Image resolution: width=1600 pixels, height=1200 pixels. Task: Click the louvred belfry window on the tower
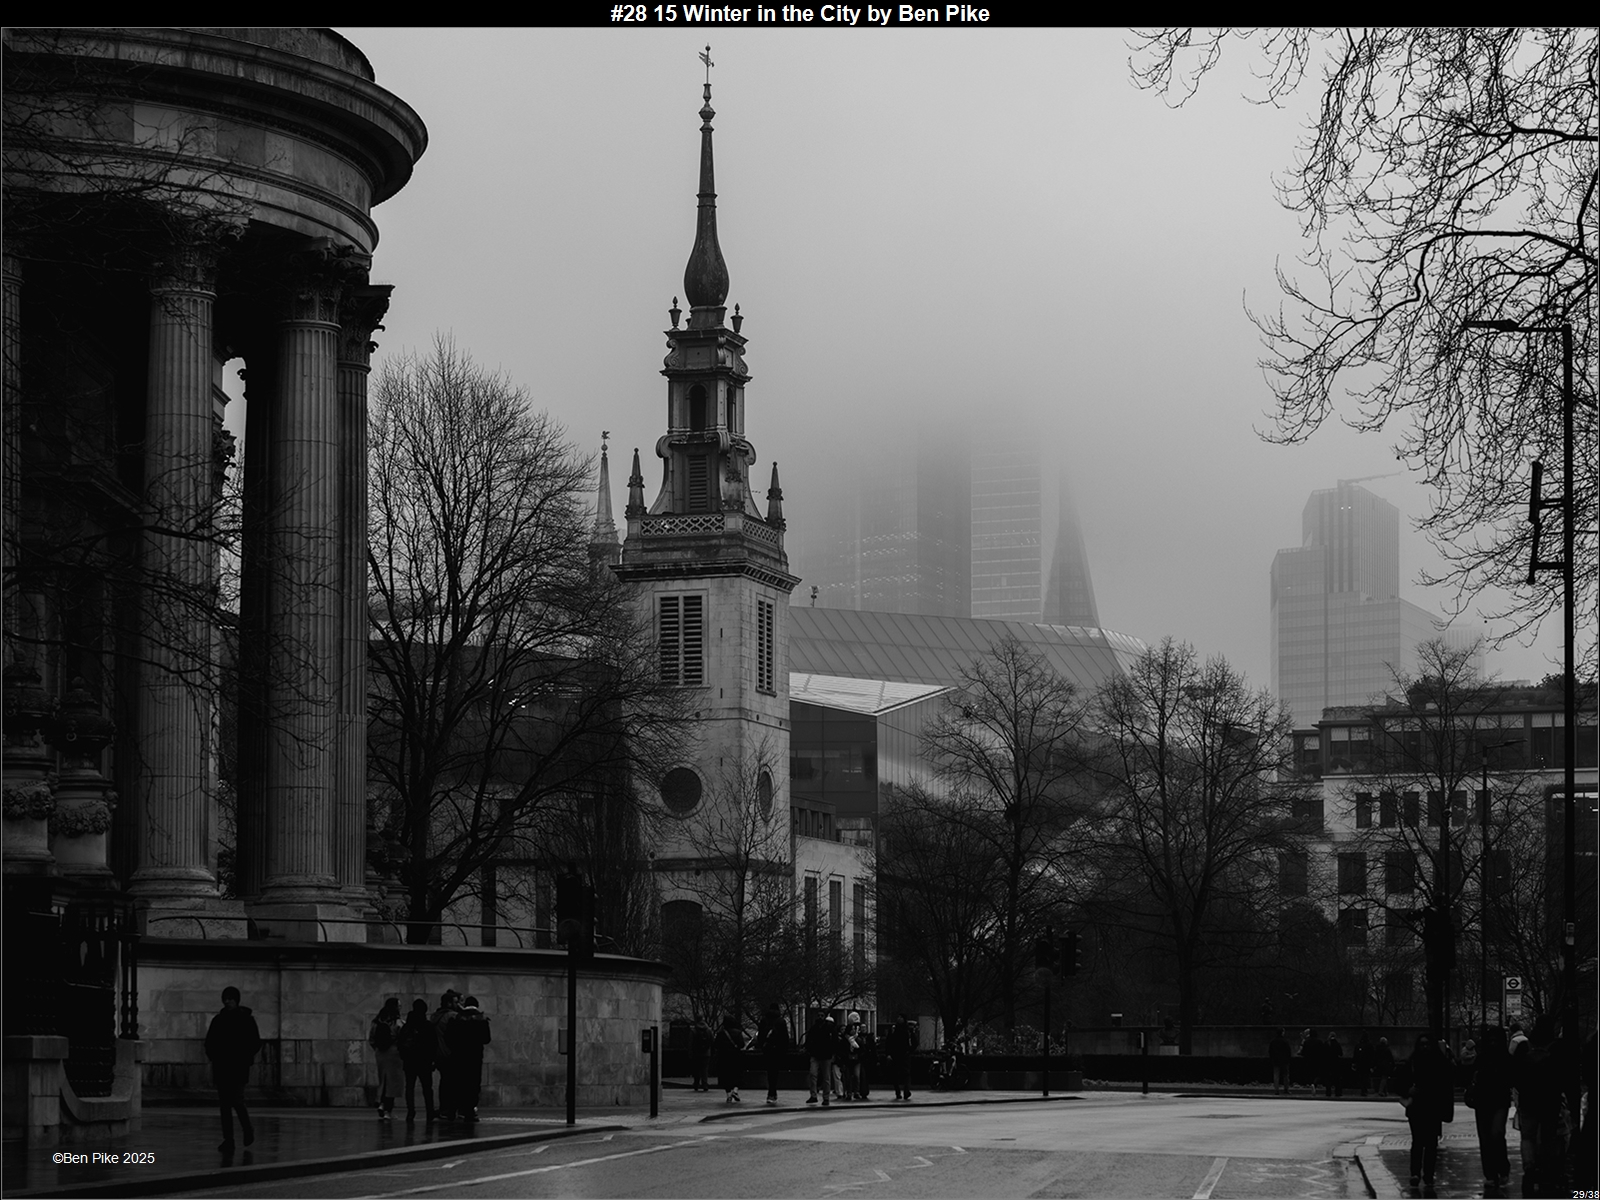pyautogui.click(x=682, y=639)
